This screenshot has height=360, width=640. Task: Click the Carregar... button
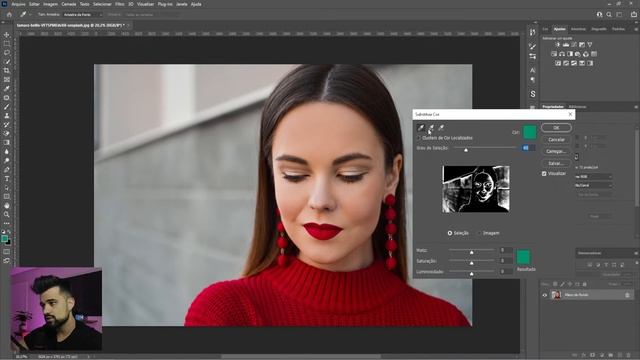(x=556, y=151)
